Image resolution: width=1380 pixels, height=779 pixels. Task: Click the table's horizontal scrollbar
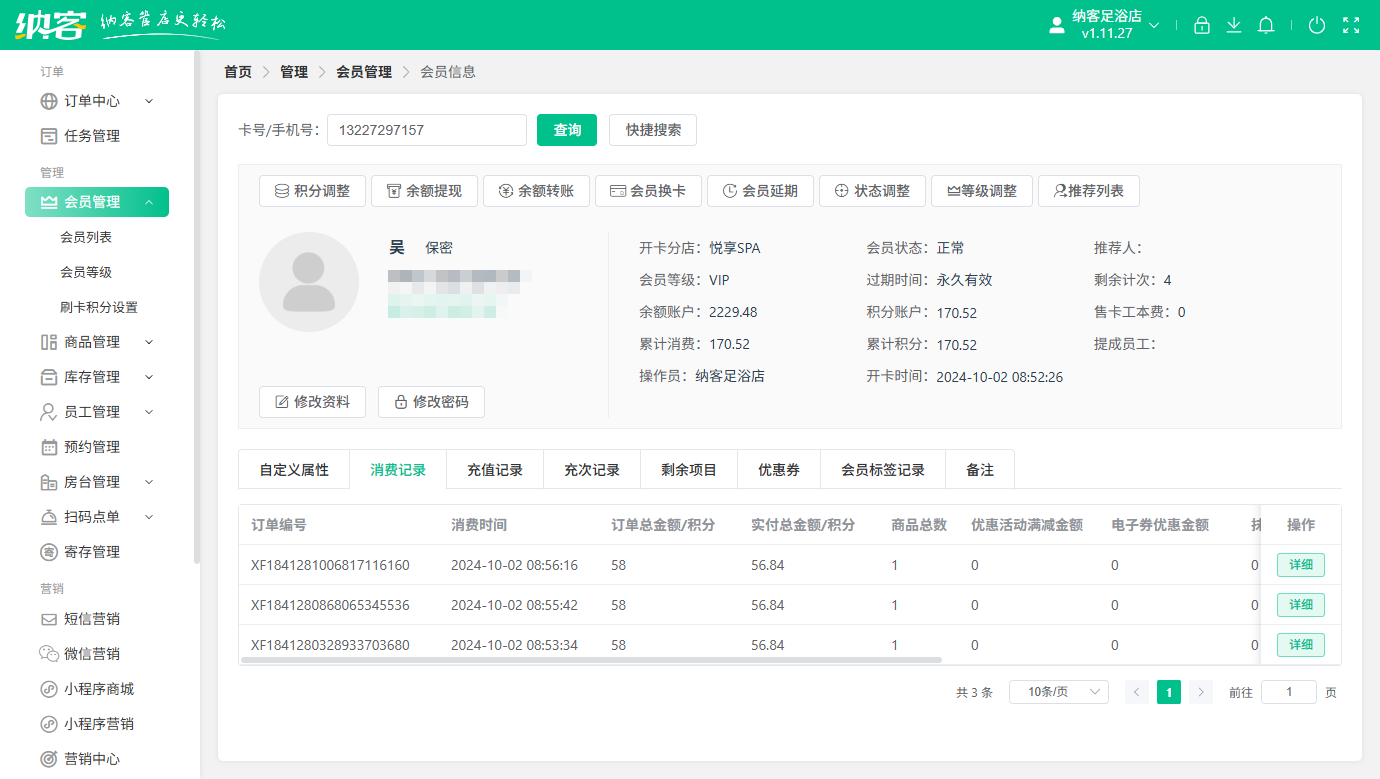point(590,660)
